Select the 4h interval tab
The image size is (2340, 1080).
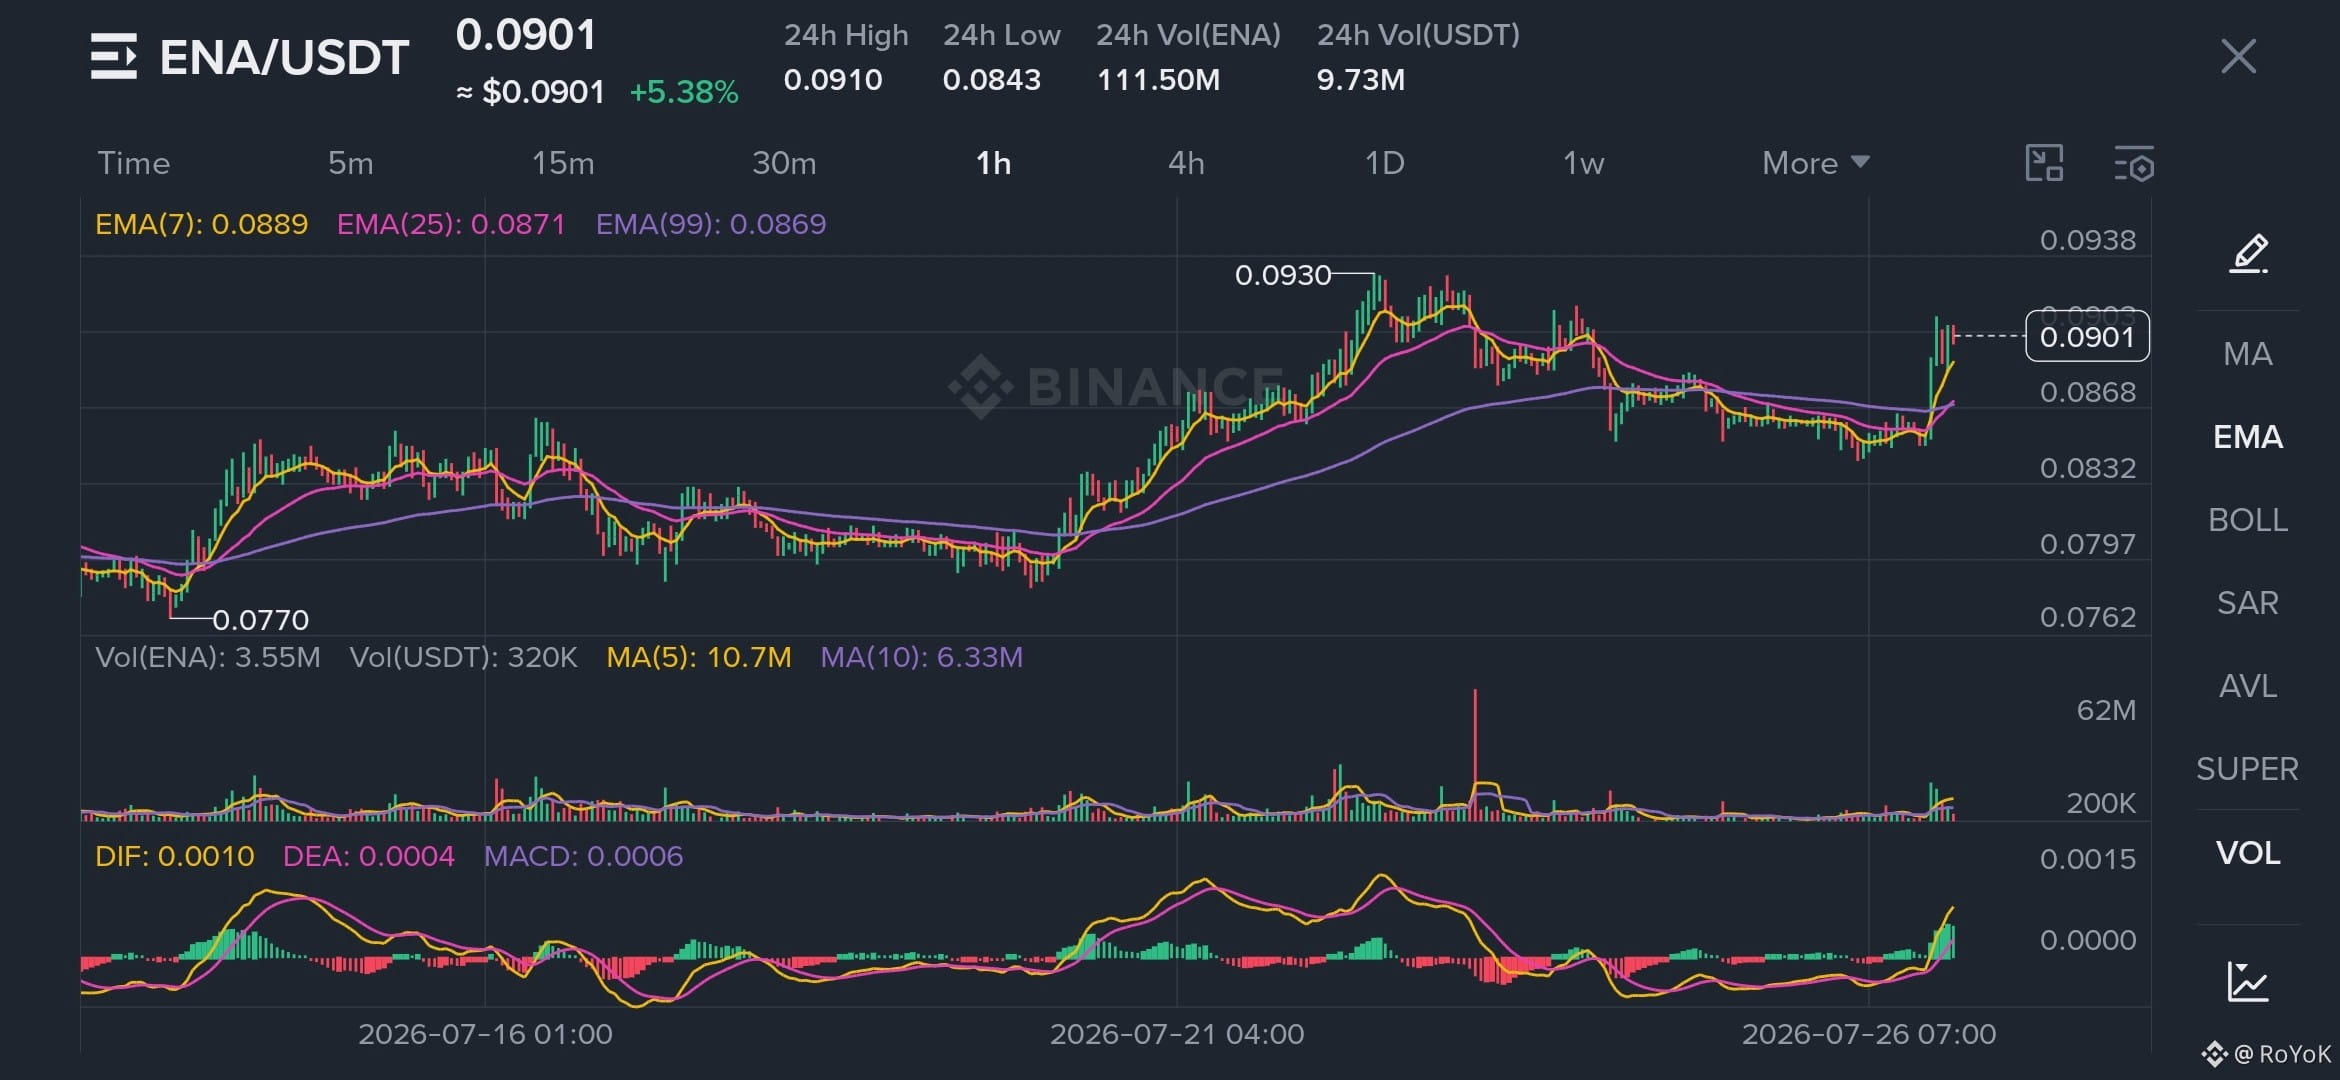[x=1186, y=163]
